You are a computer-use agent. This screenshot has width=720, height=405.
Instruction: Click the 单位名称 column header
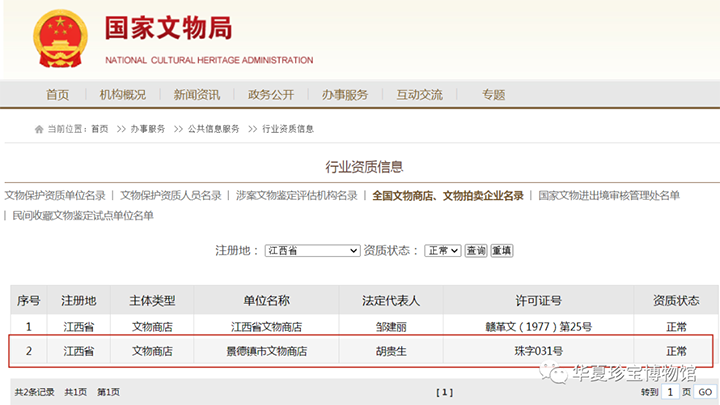pos(266,301)
